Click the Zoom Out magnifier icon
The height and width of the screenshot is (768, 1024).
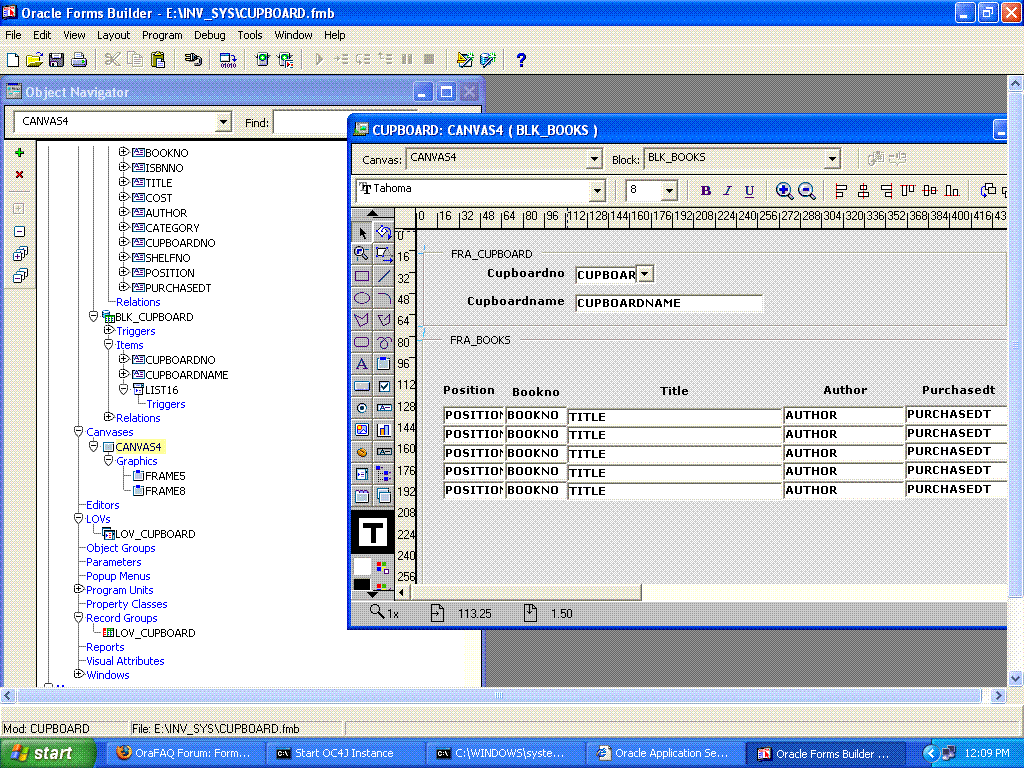pyautogui.click(x=807, y=191)
